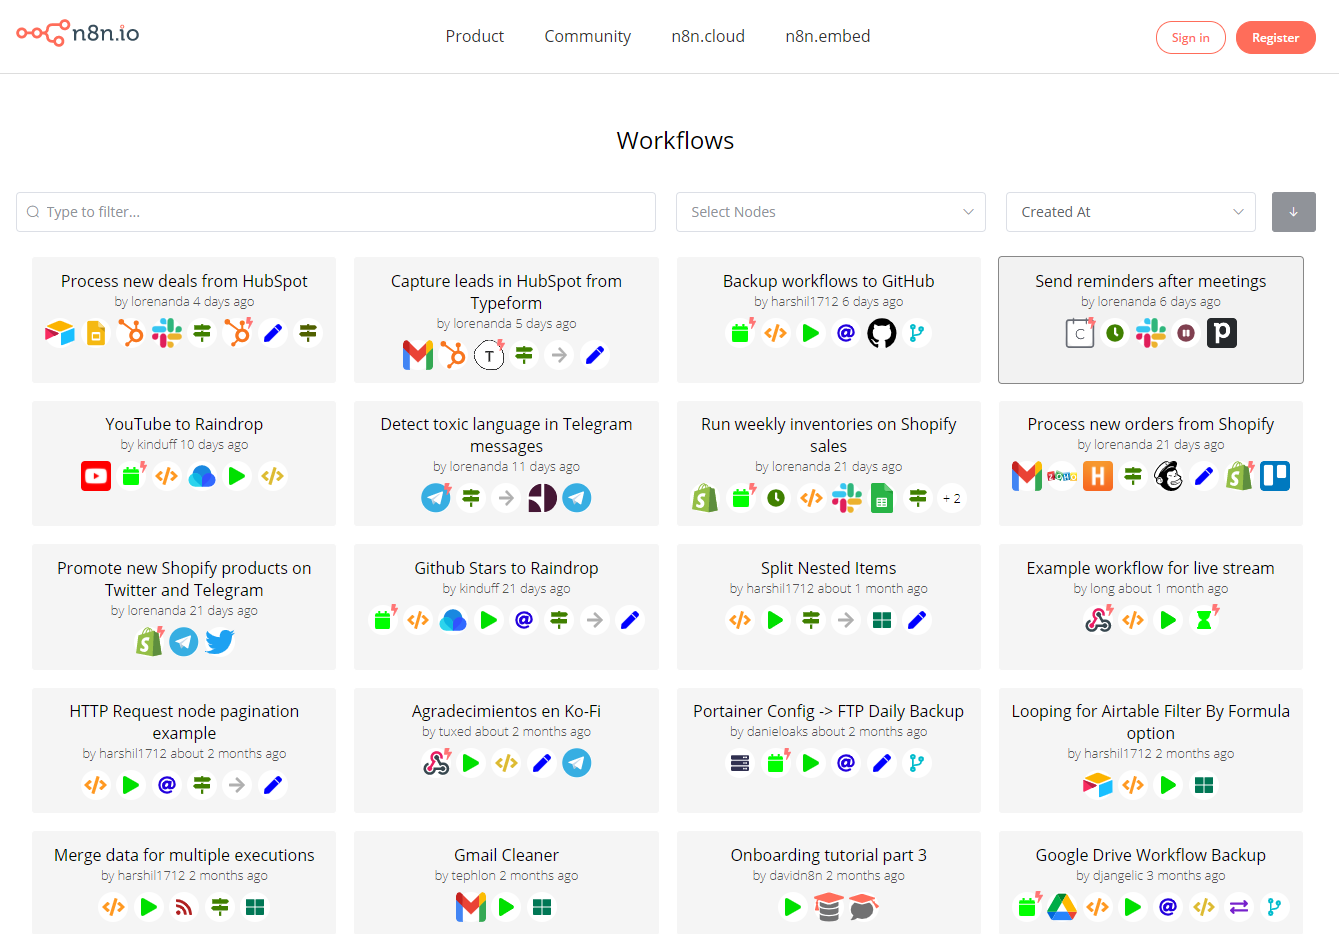Click first Telegram icon in Detect toxic language card

click(x=436, y=498)
